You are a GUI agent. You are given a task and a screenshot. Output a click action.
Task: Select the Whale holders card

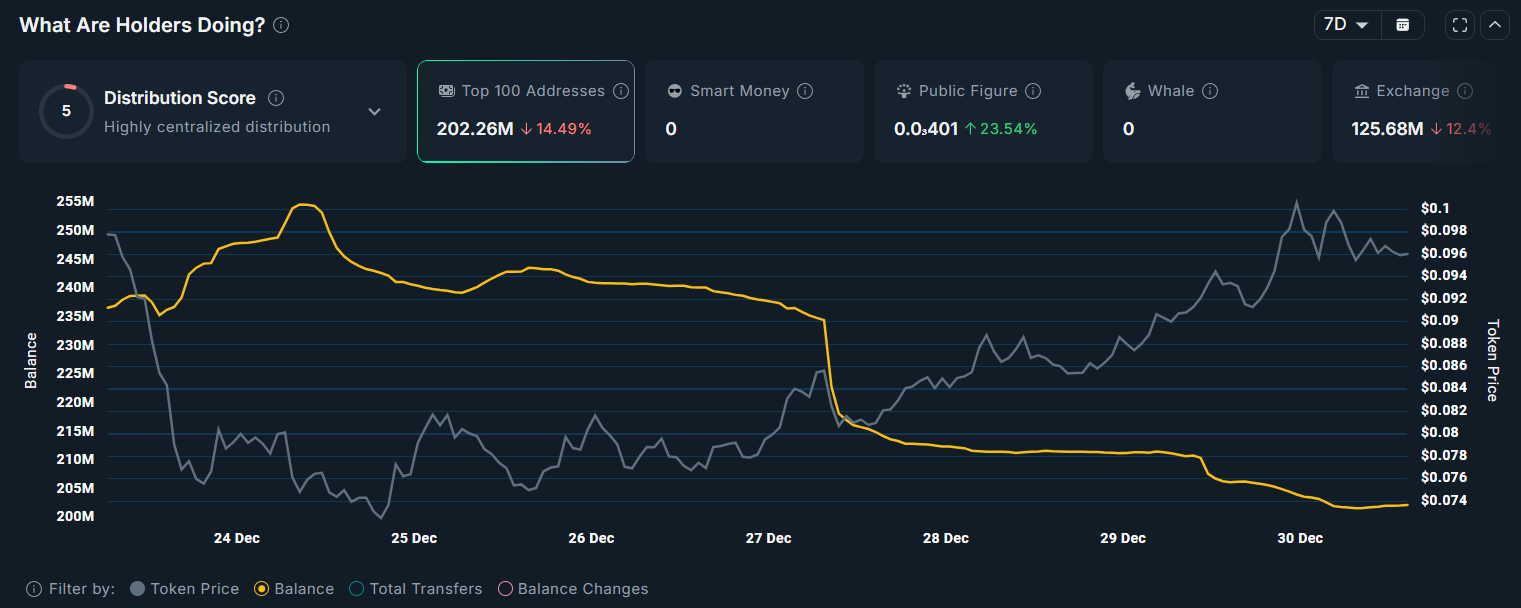click(x=1212, y=110)
